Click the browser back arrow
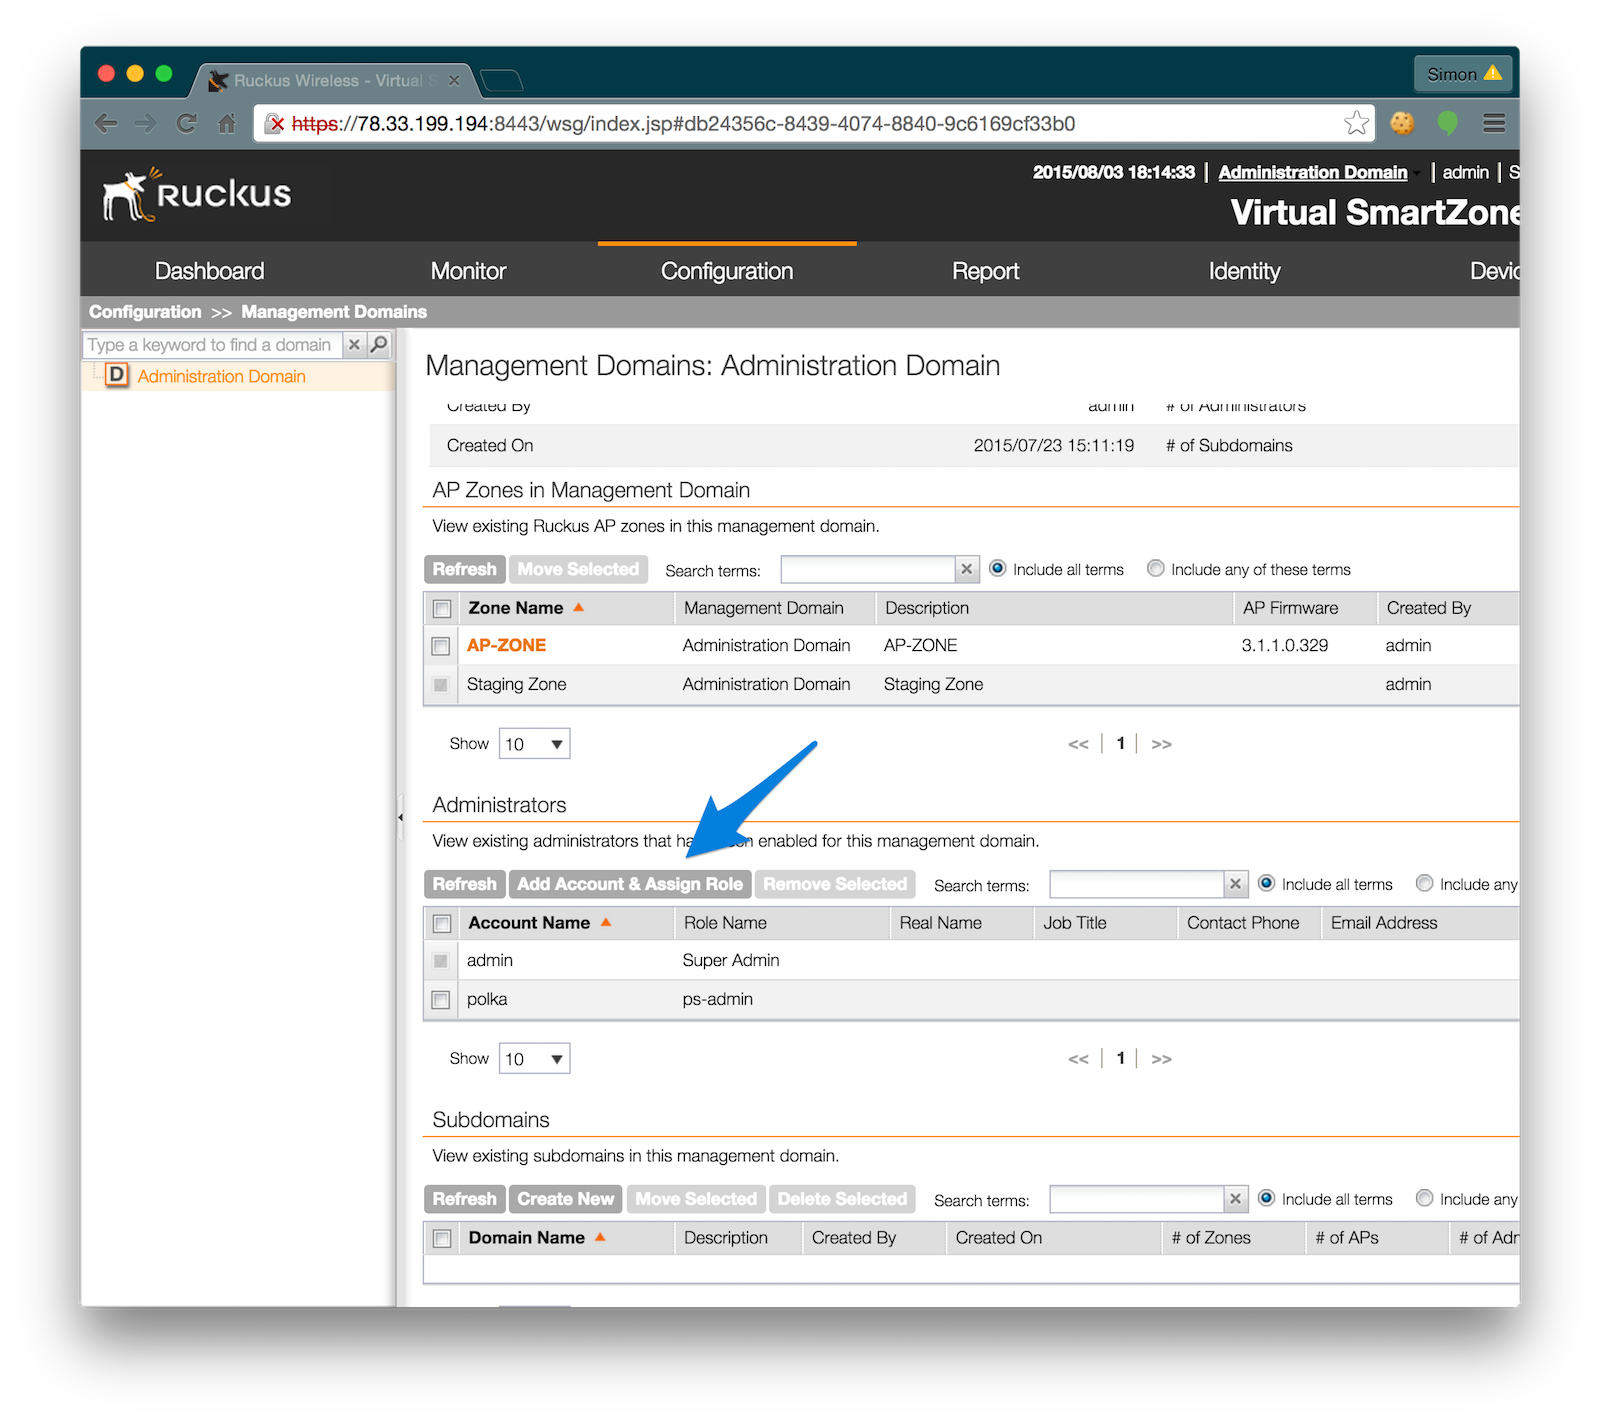Viewport: 1600px width, 1422px height. pos(106,123)
